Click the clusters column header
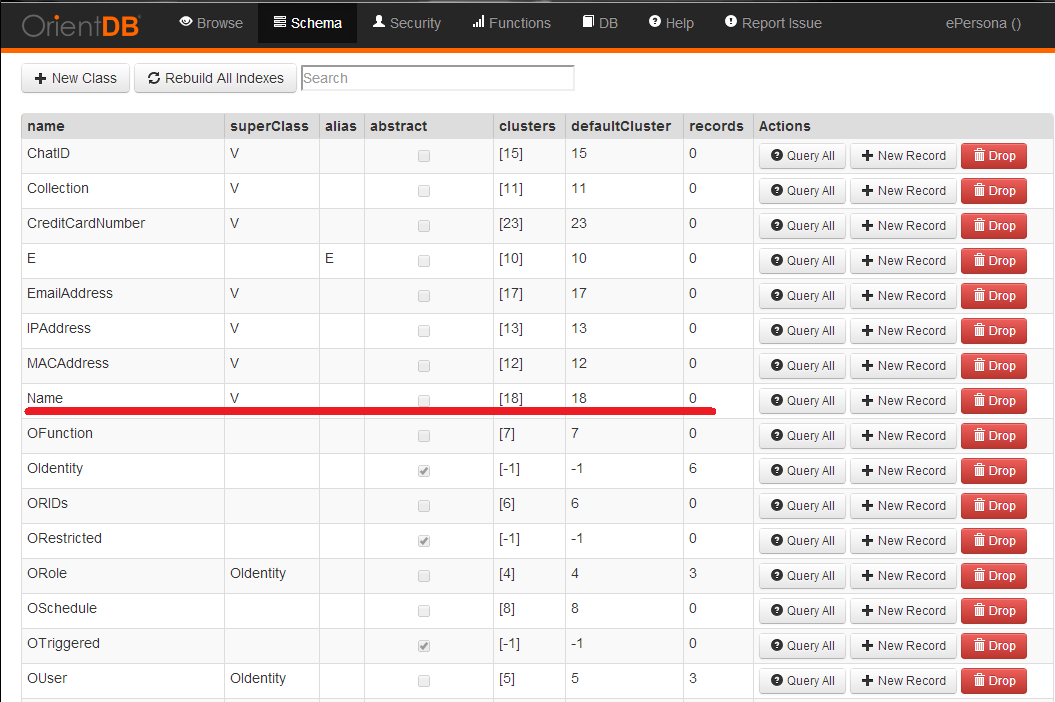This screenshot has width=1055, height=702. click(527, 126)
